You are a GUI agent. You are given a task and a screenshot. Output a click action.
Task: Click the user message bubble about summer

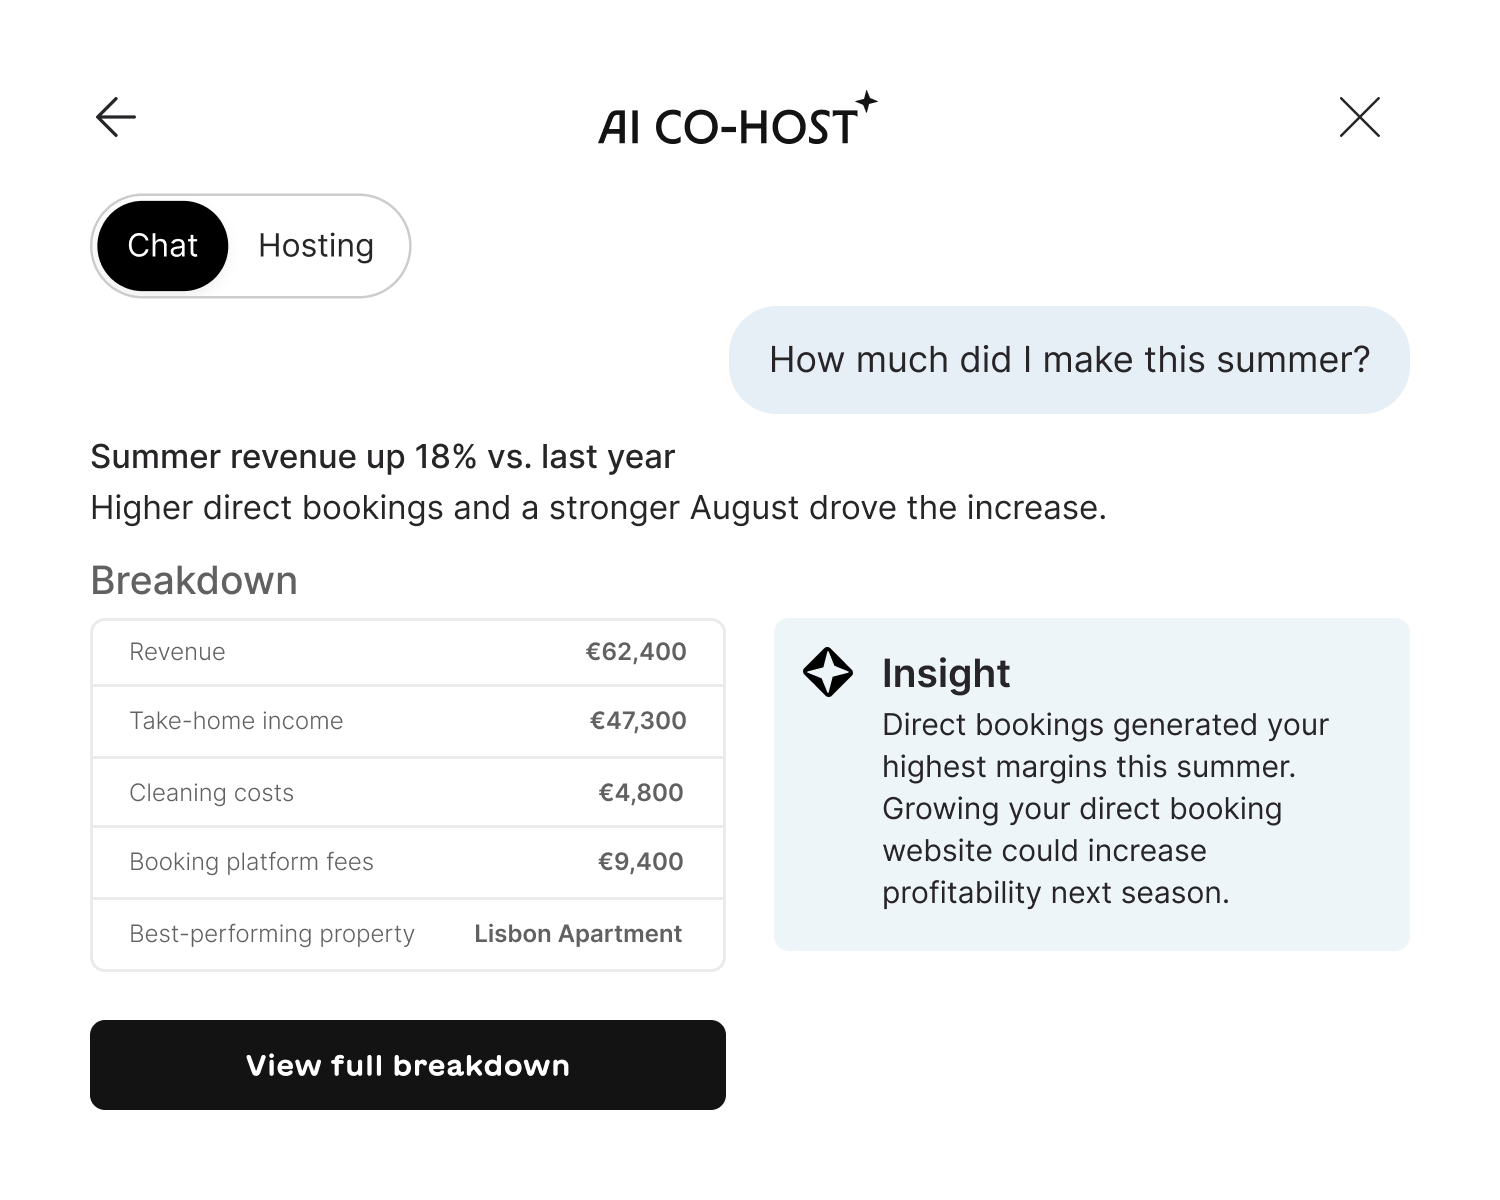click(x=1069, y=360)
